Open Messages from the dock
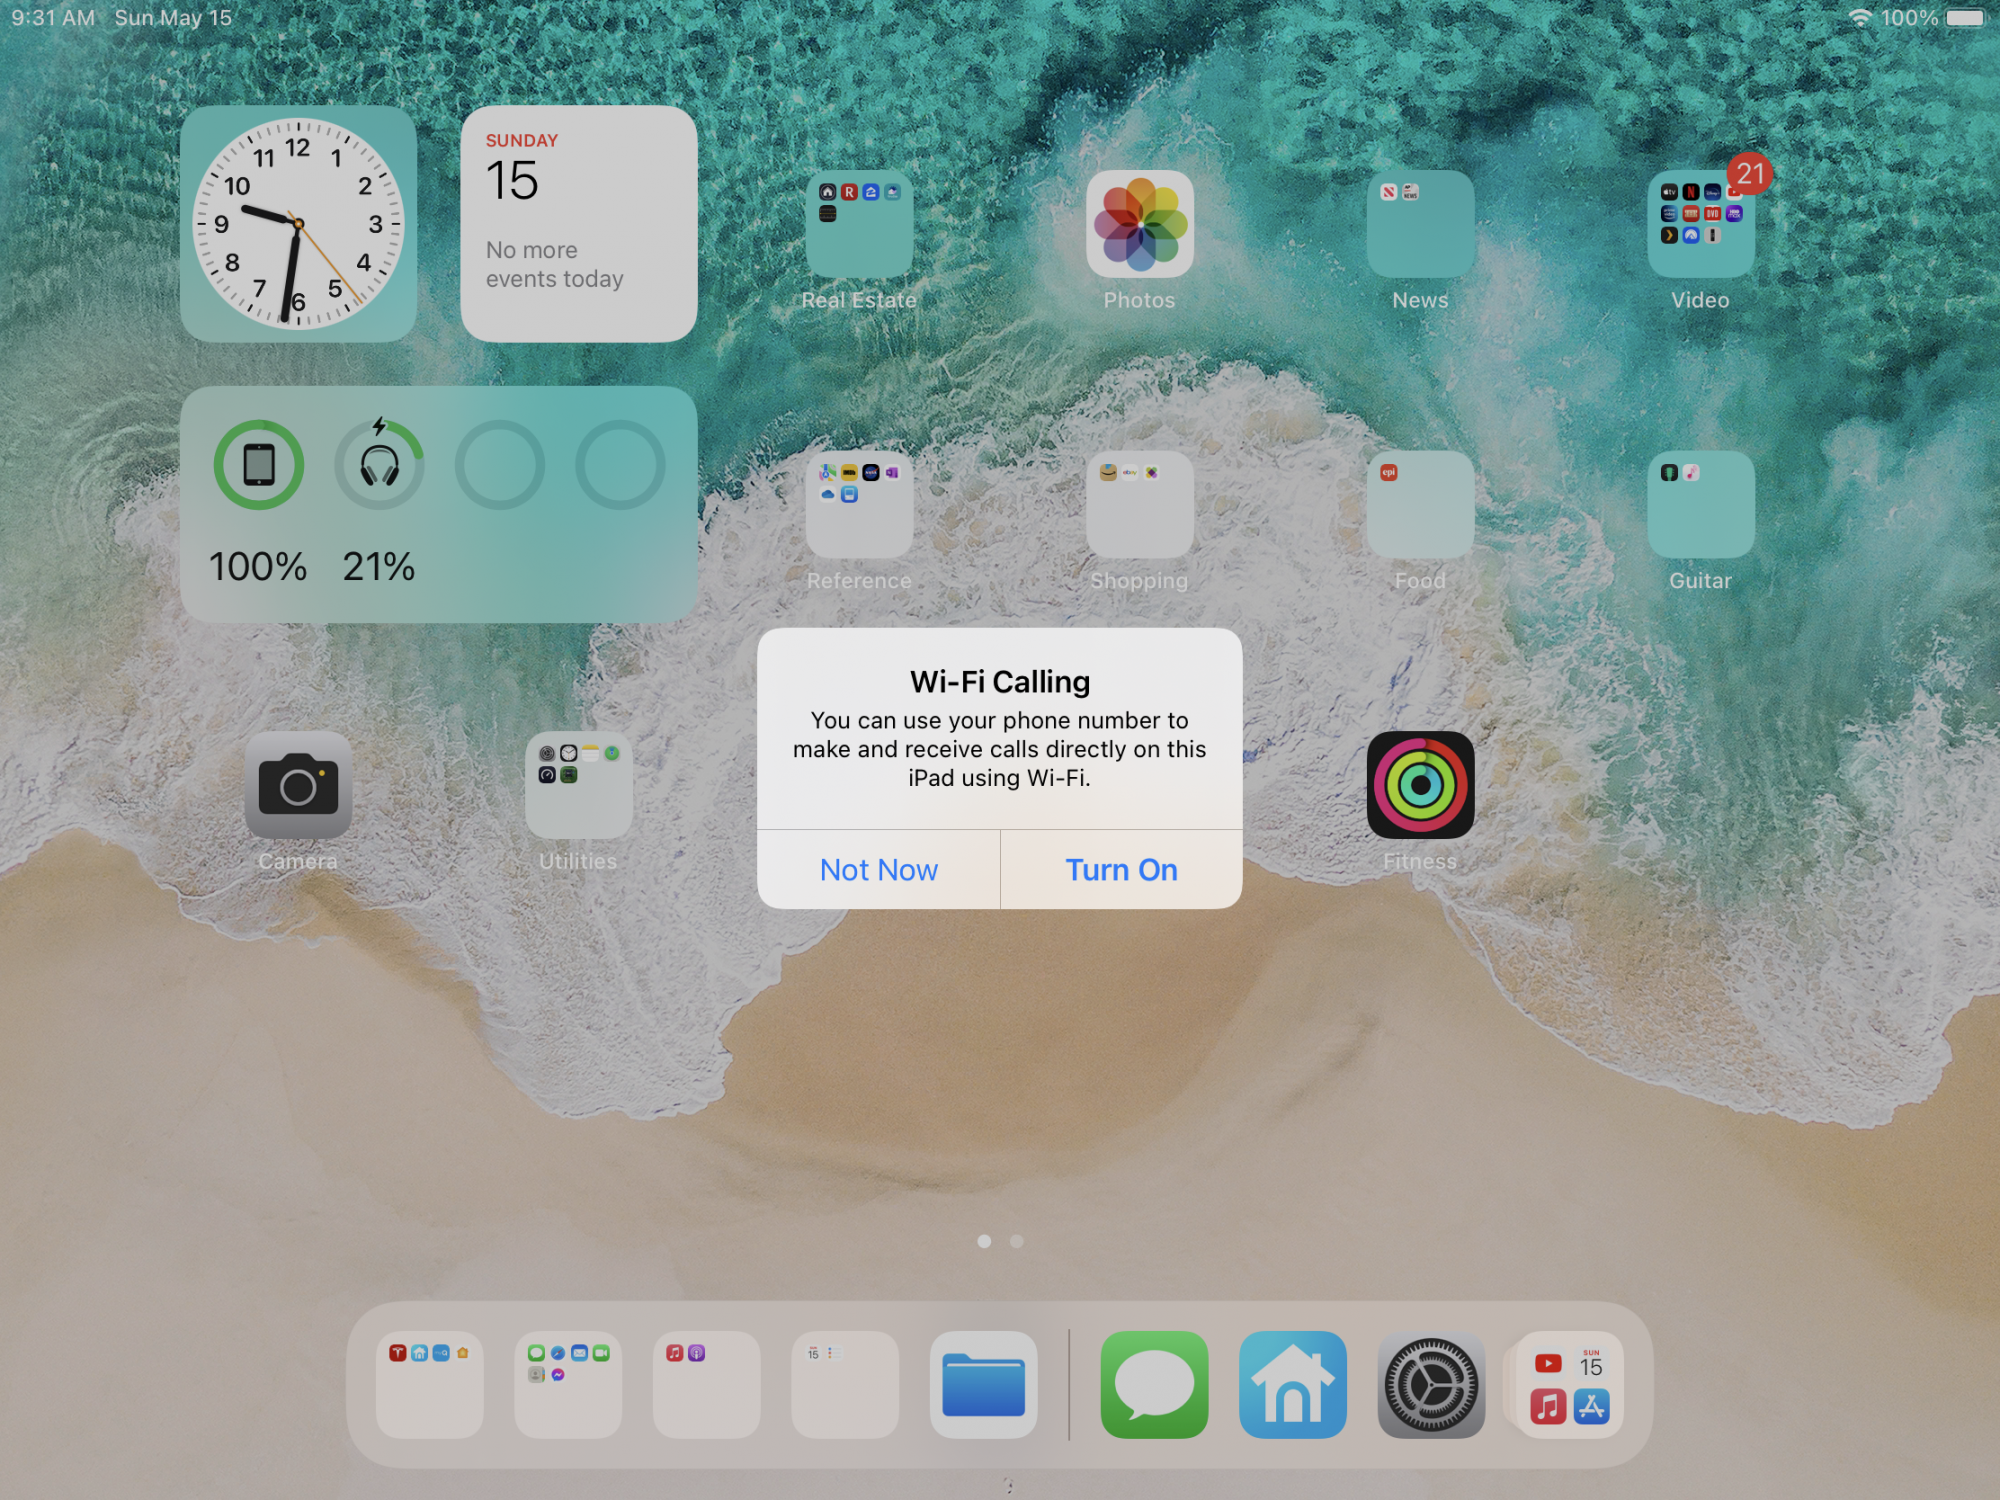The width and height of the screenshot is (2000, 1500). (1154, 1384)
